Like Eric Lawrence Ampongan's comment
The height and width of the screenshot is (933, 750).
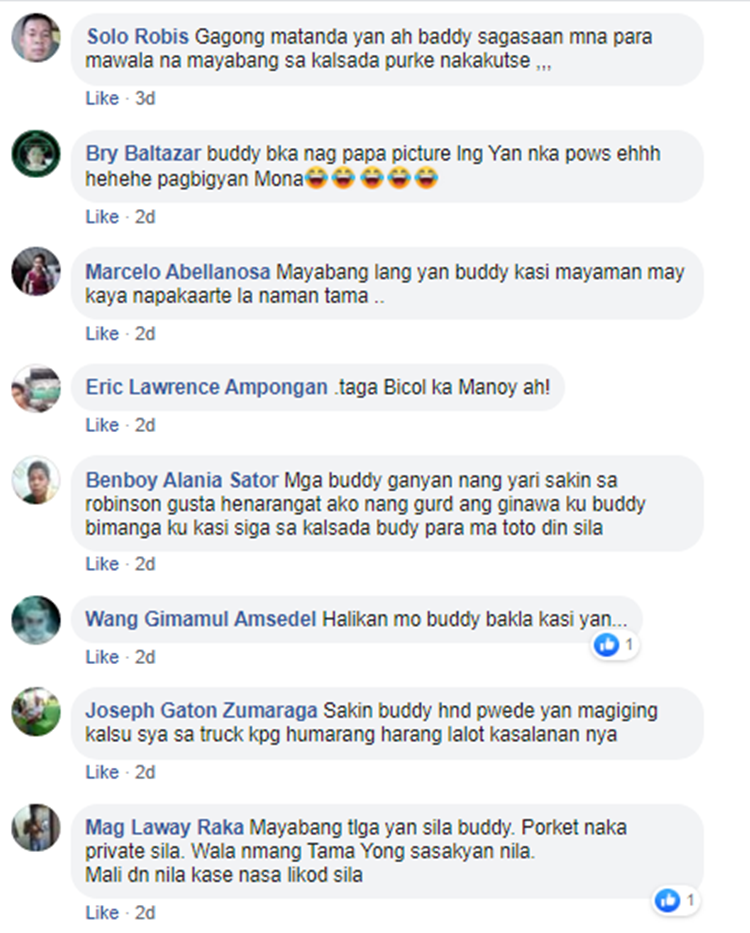pyautogui.click(x=102, y=425)
